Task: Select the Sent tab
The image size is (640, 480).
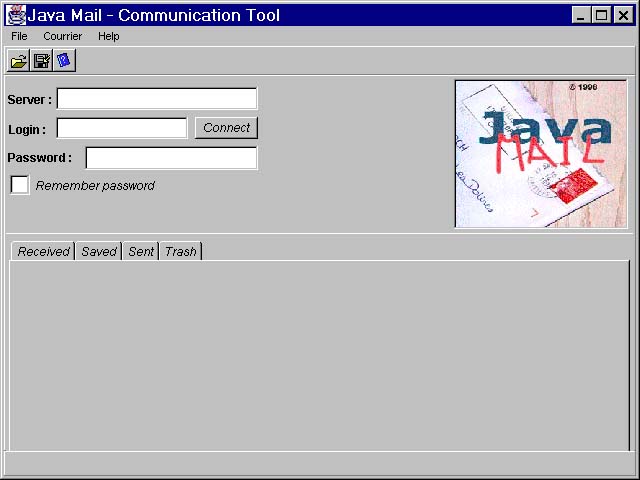Action: click(141, 251)
